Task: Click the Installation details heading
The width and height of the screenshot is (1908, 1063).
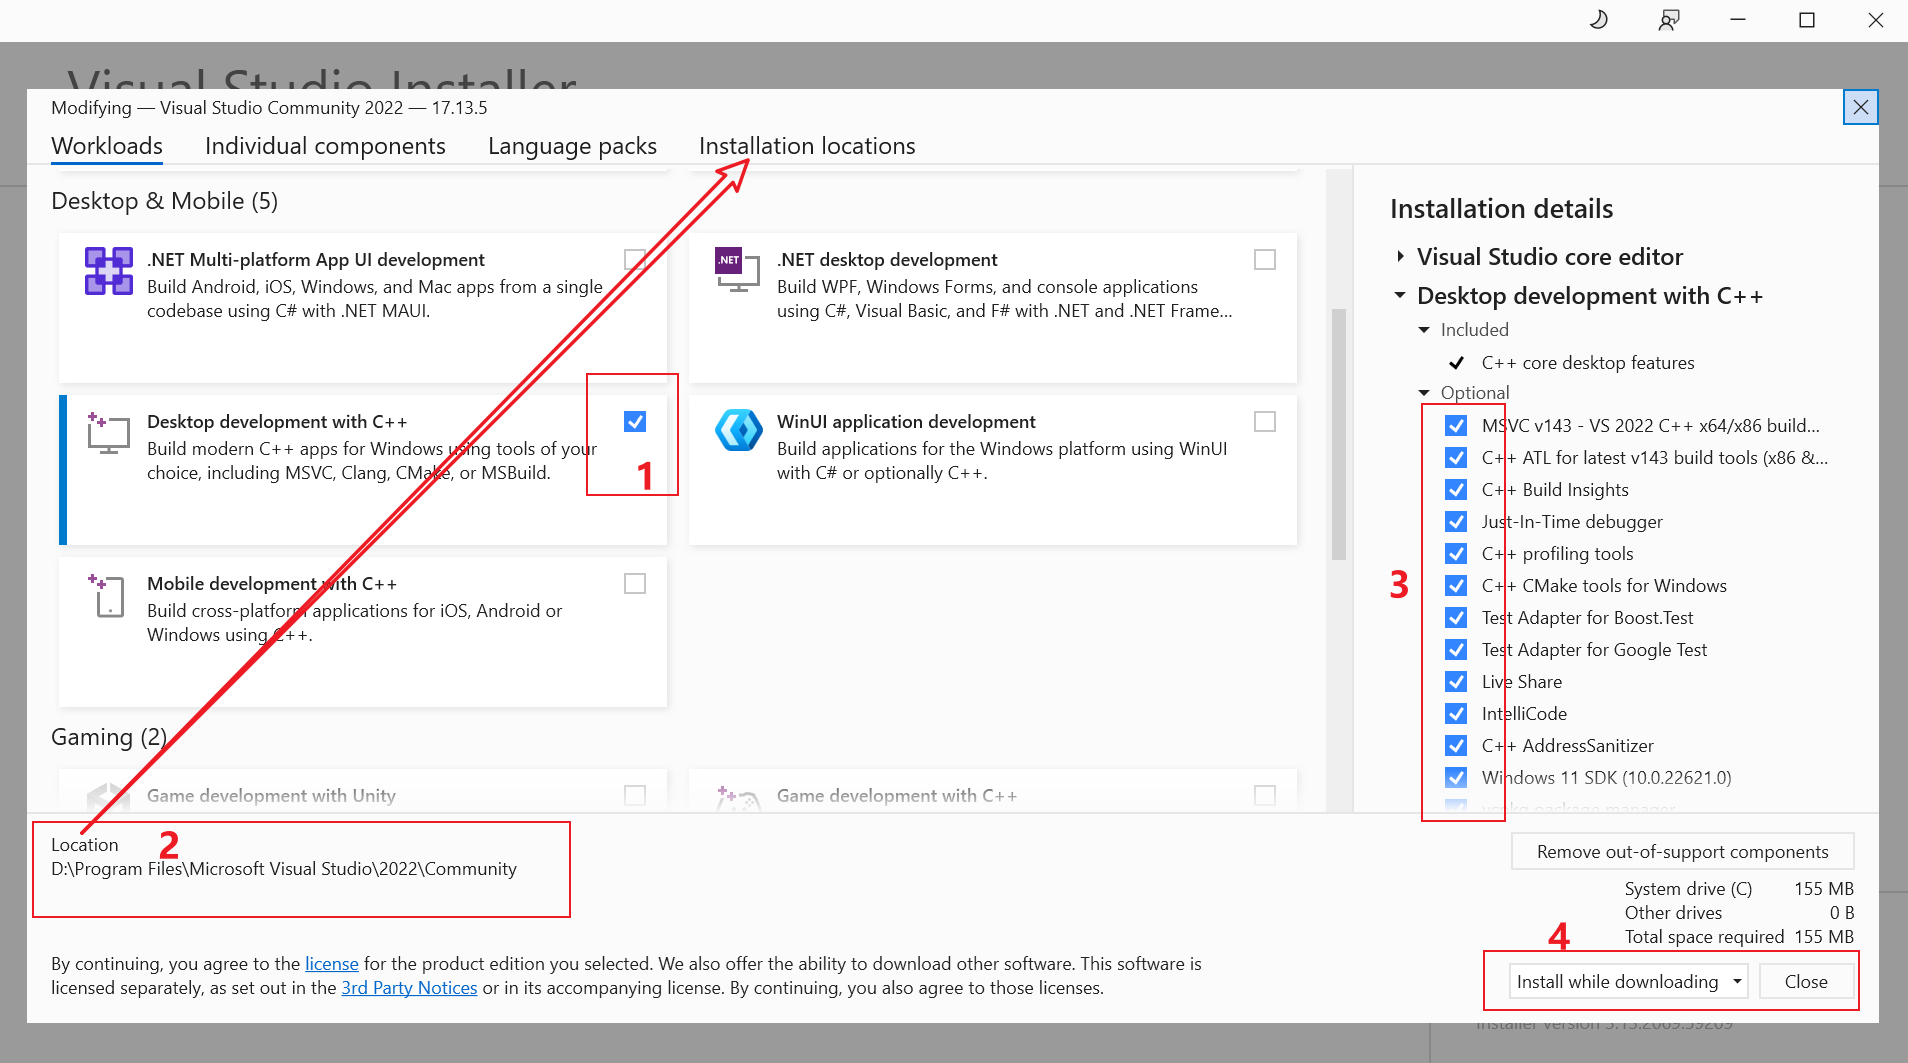Action: tap(1501, 209)
